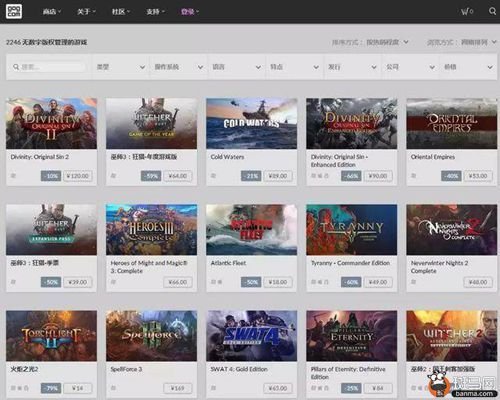
Task: Click the SpellForce 3 ¥169 price
Action: [x=178, y=388]
